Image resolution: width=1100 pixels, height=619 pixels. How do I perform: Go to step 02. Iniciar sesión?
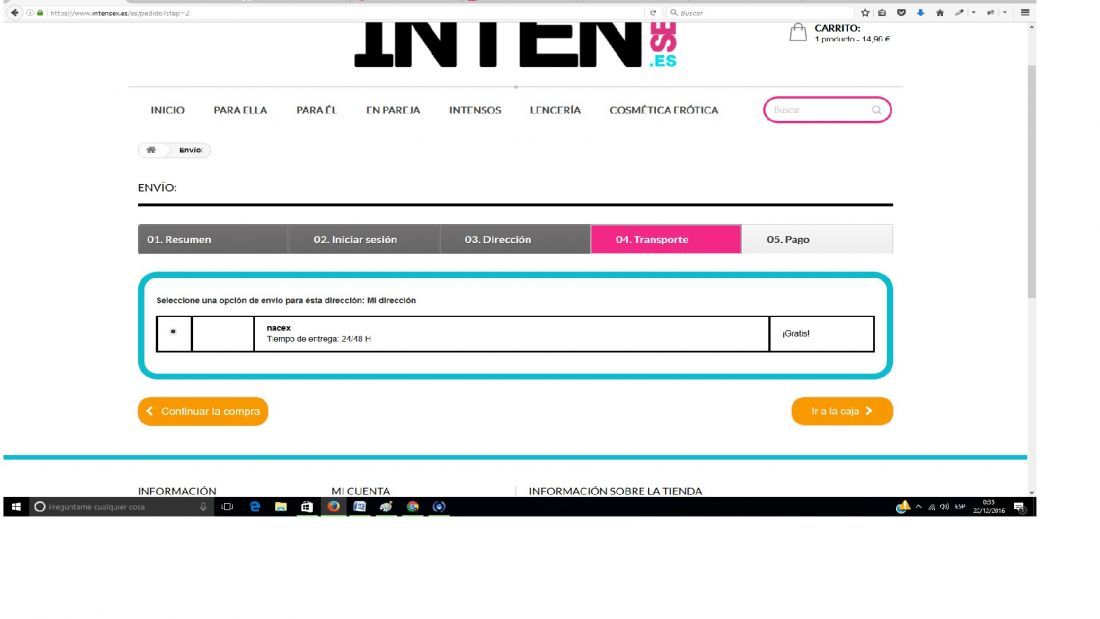(364, 239)
